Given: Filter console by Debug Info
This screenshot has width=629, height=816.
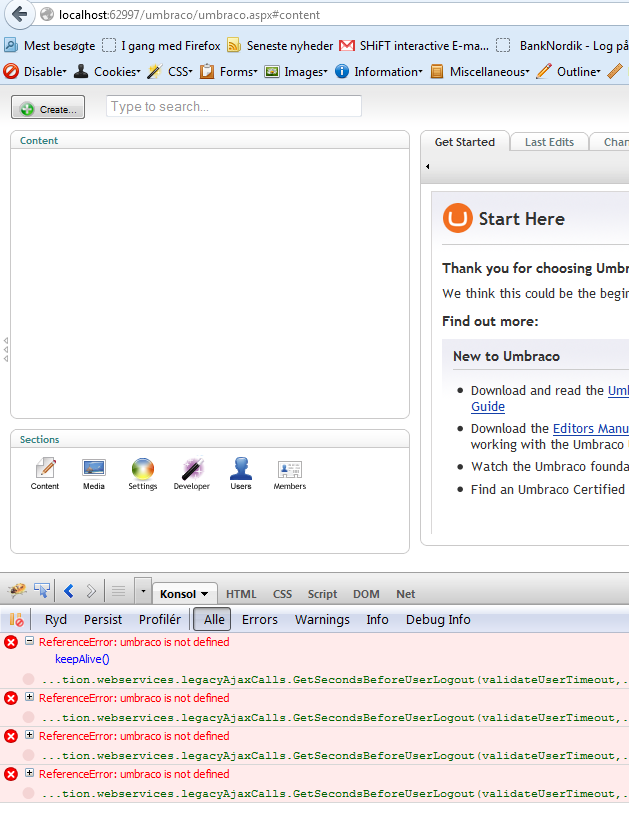Looking at the screenshot, I should click(438, 619).
